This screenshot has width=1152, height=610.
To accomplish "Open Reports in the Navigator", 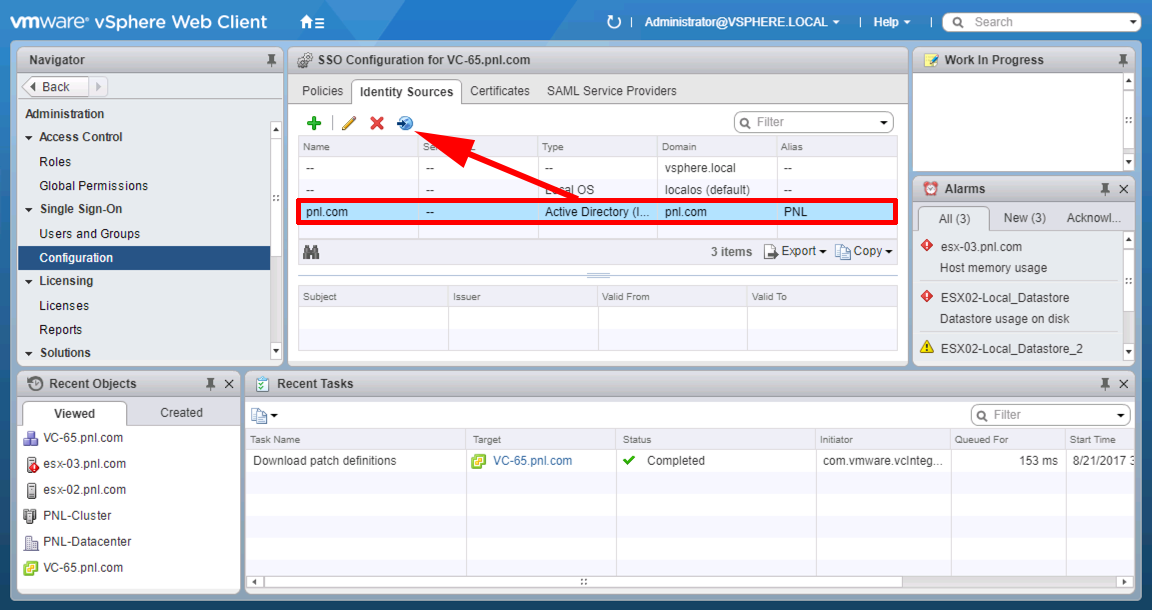I will [60, 330].
